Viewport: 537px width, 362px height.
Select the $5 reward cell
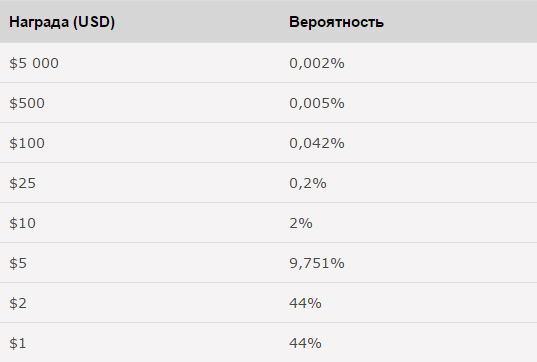pyautogui.click(x=18, y=264)
